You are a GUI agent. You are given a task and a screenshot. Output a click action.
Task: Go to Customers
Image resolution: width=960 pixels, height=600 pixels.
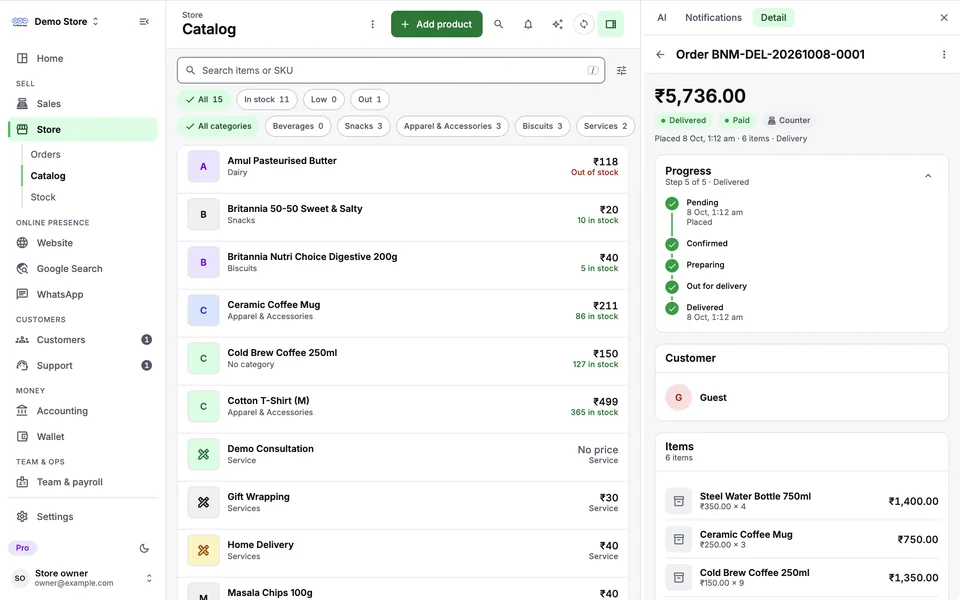point(83,339)
